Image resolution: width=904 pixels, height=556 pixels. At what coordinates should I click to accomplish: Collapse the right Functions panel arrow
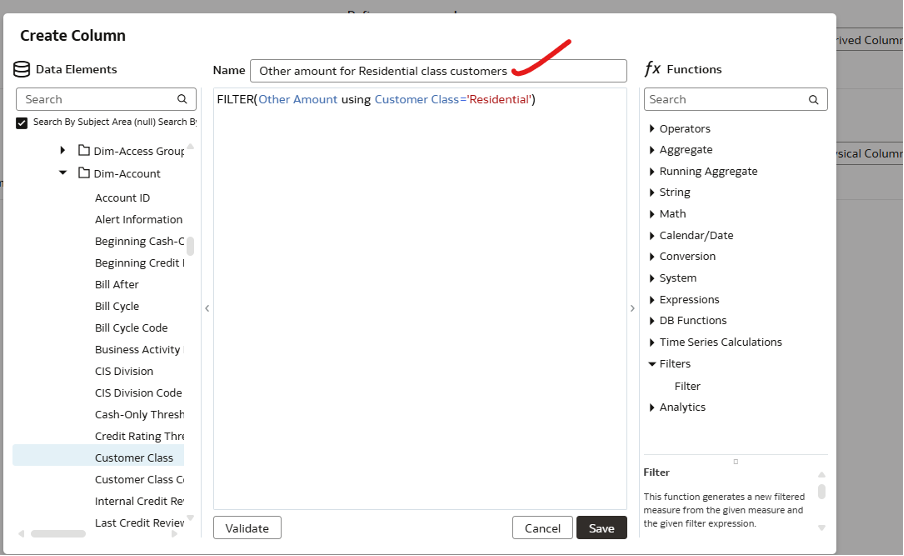[632, 308]
